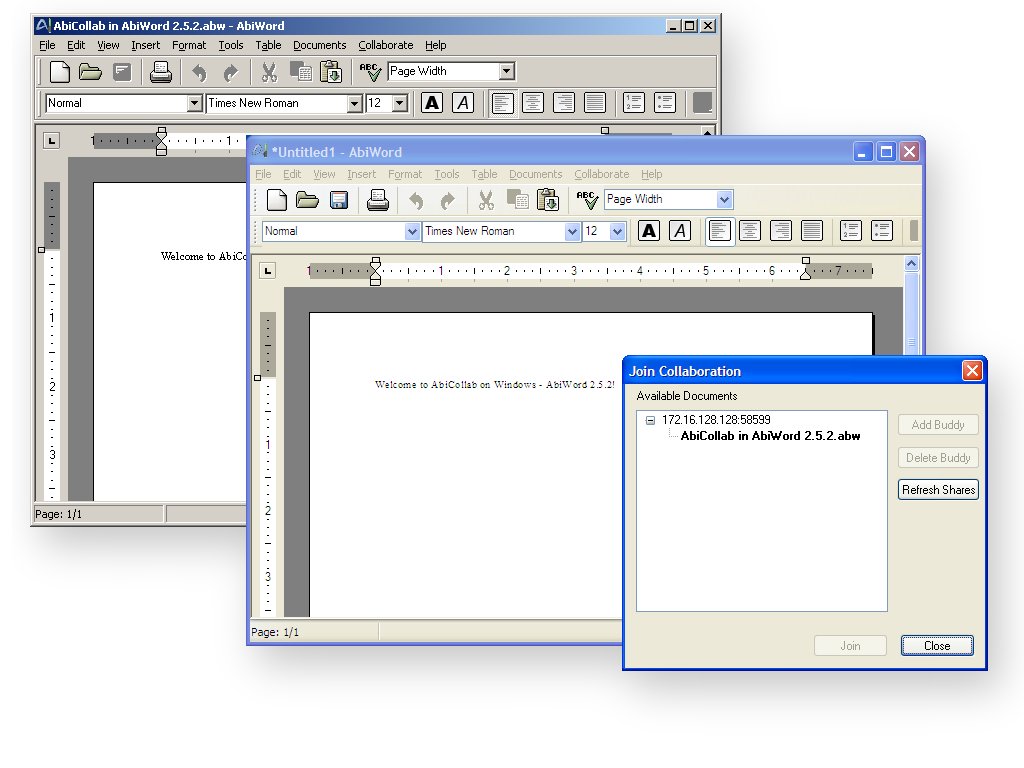Enable justify alignment in Untitled1 window
Screen dimensions: 1024x768
click(812, 231)
